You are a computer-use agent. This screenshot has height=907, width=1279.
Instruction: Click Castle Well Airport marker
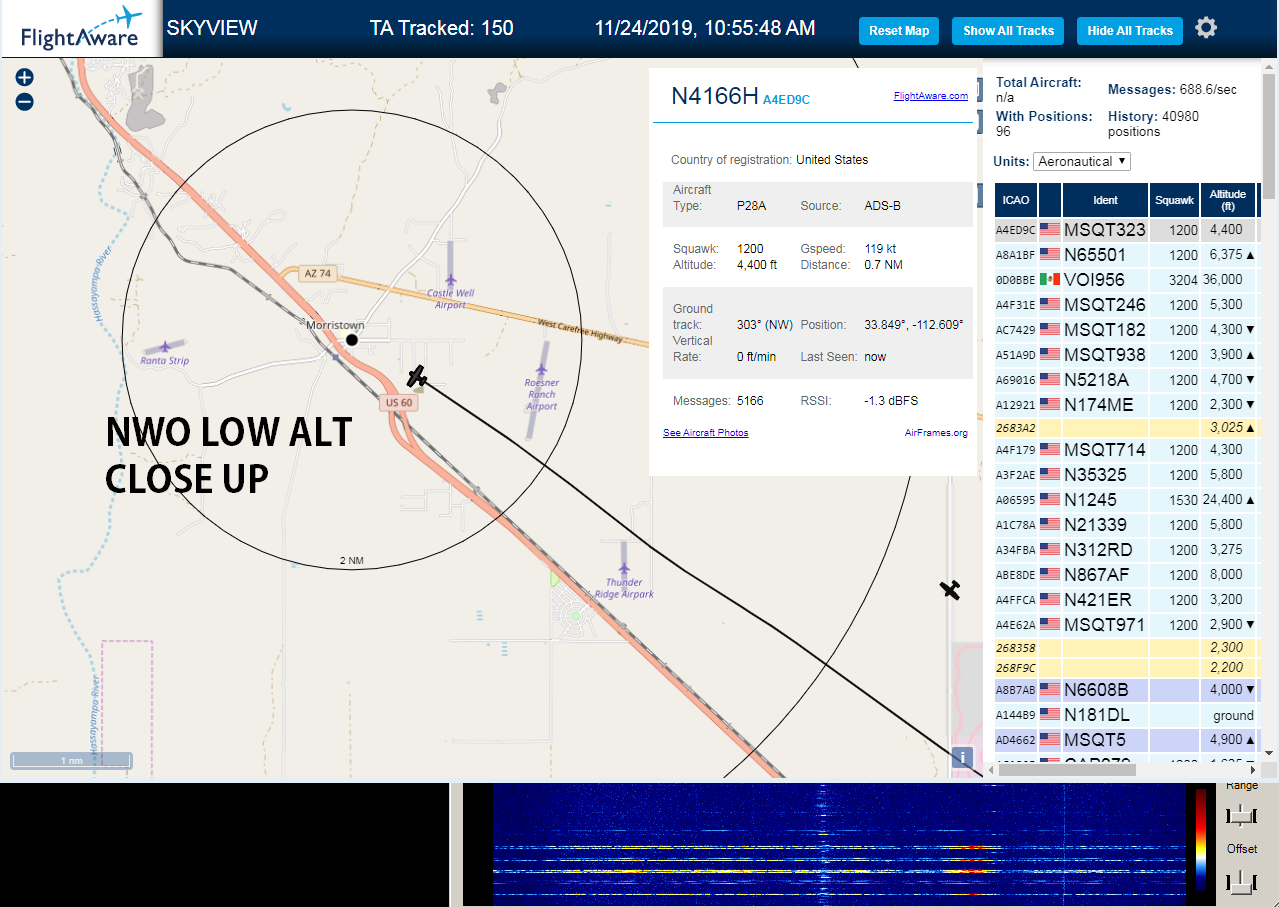(451, 279)
